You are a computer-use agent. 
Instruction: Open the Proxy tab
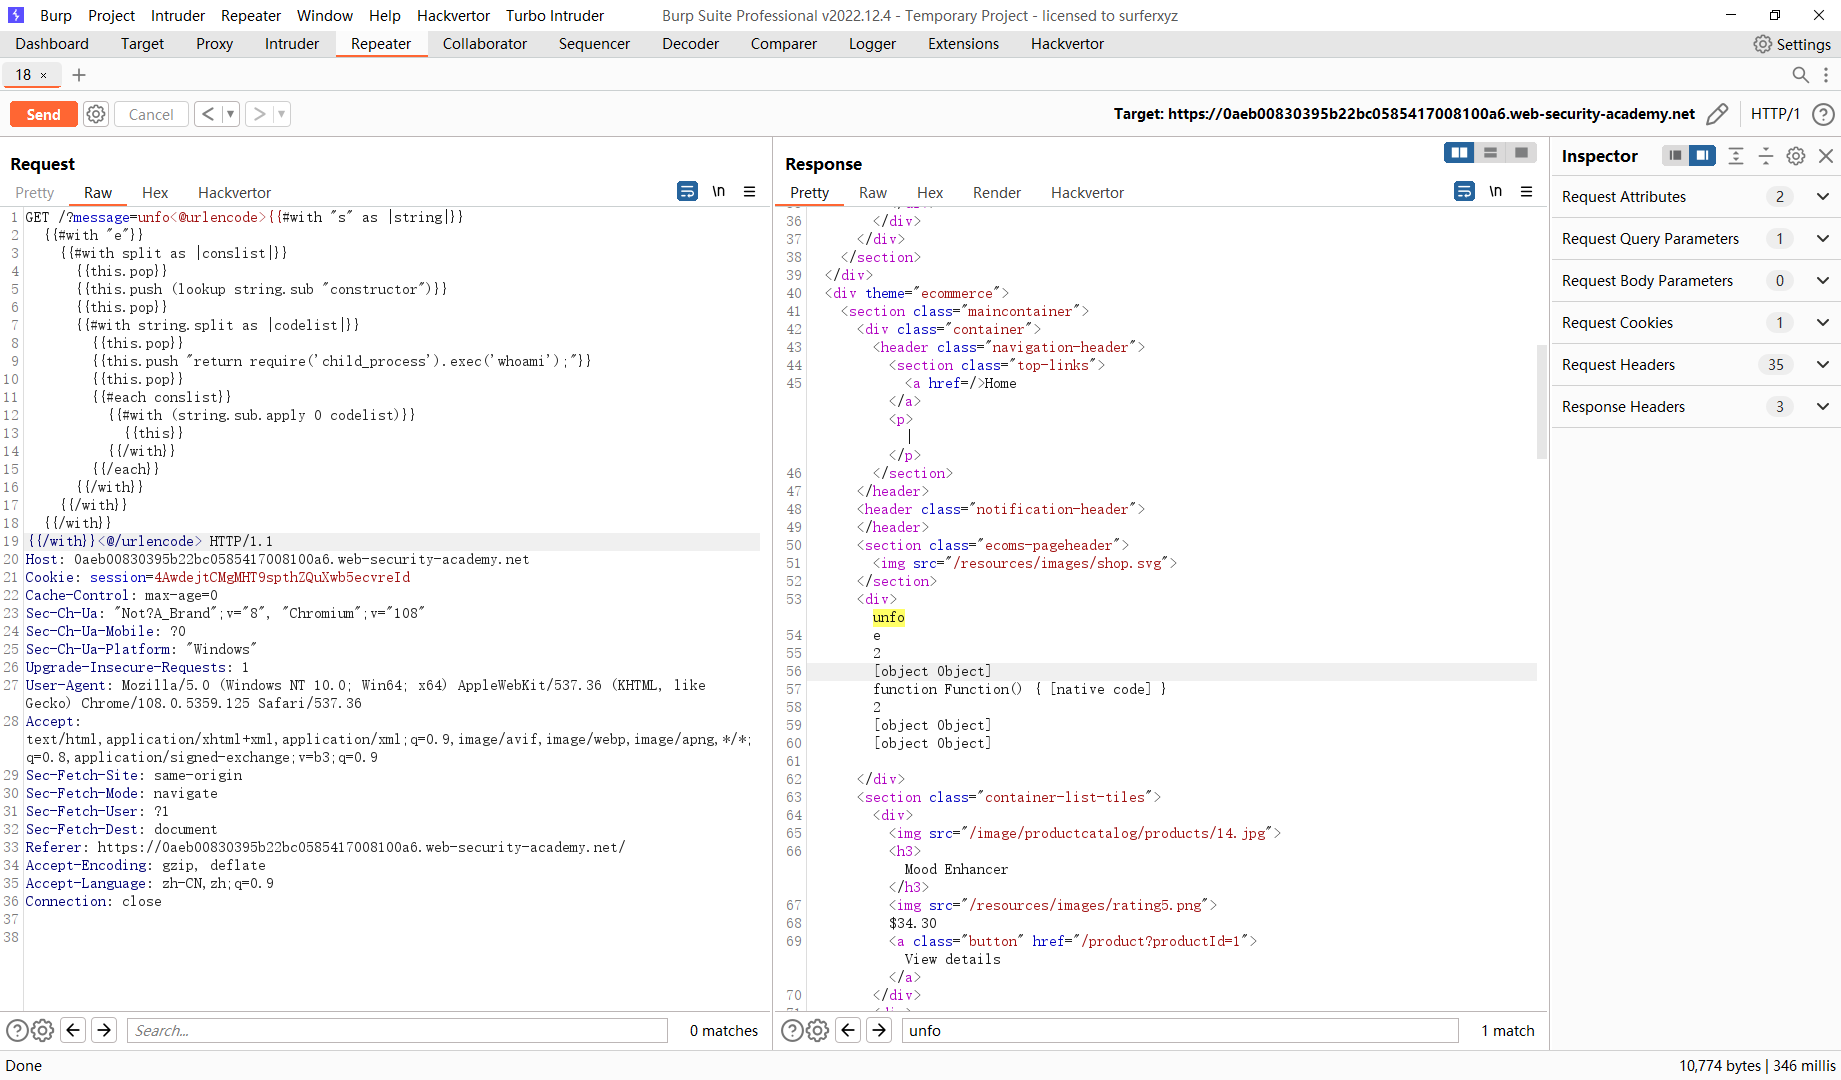point(214,44)
